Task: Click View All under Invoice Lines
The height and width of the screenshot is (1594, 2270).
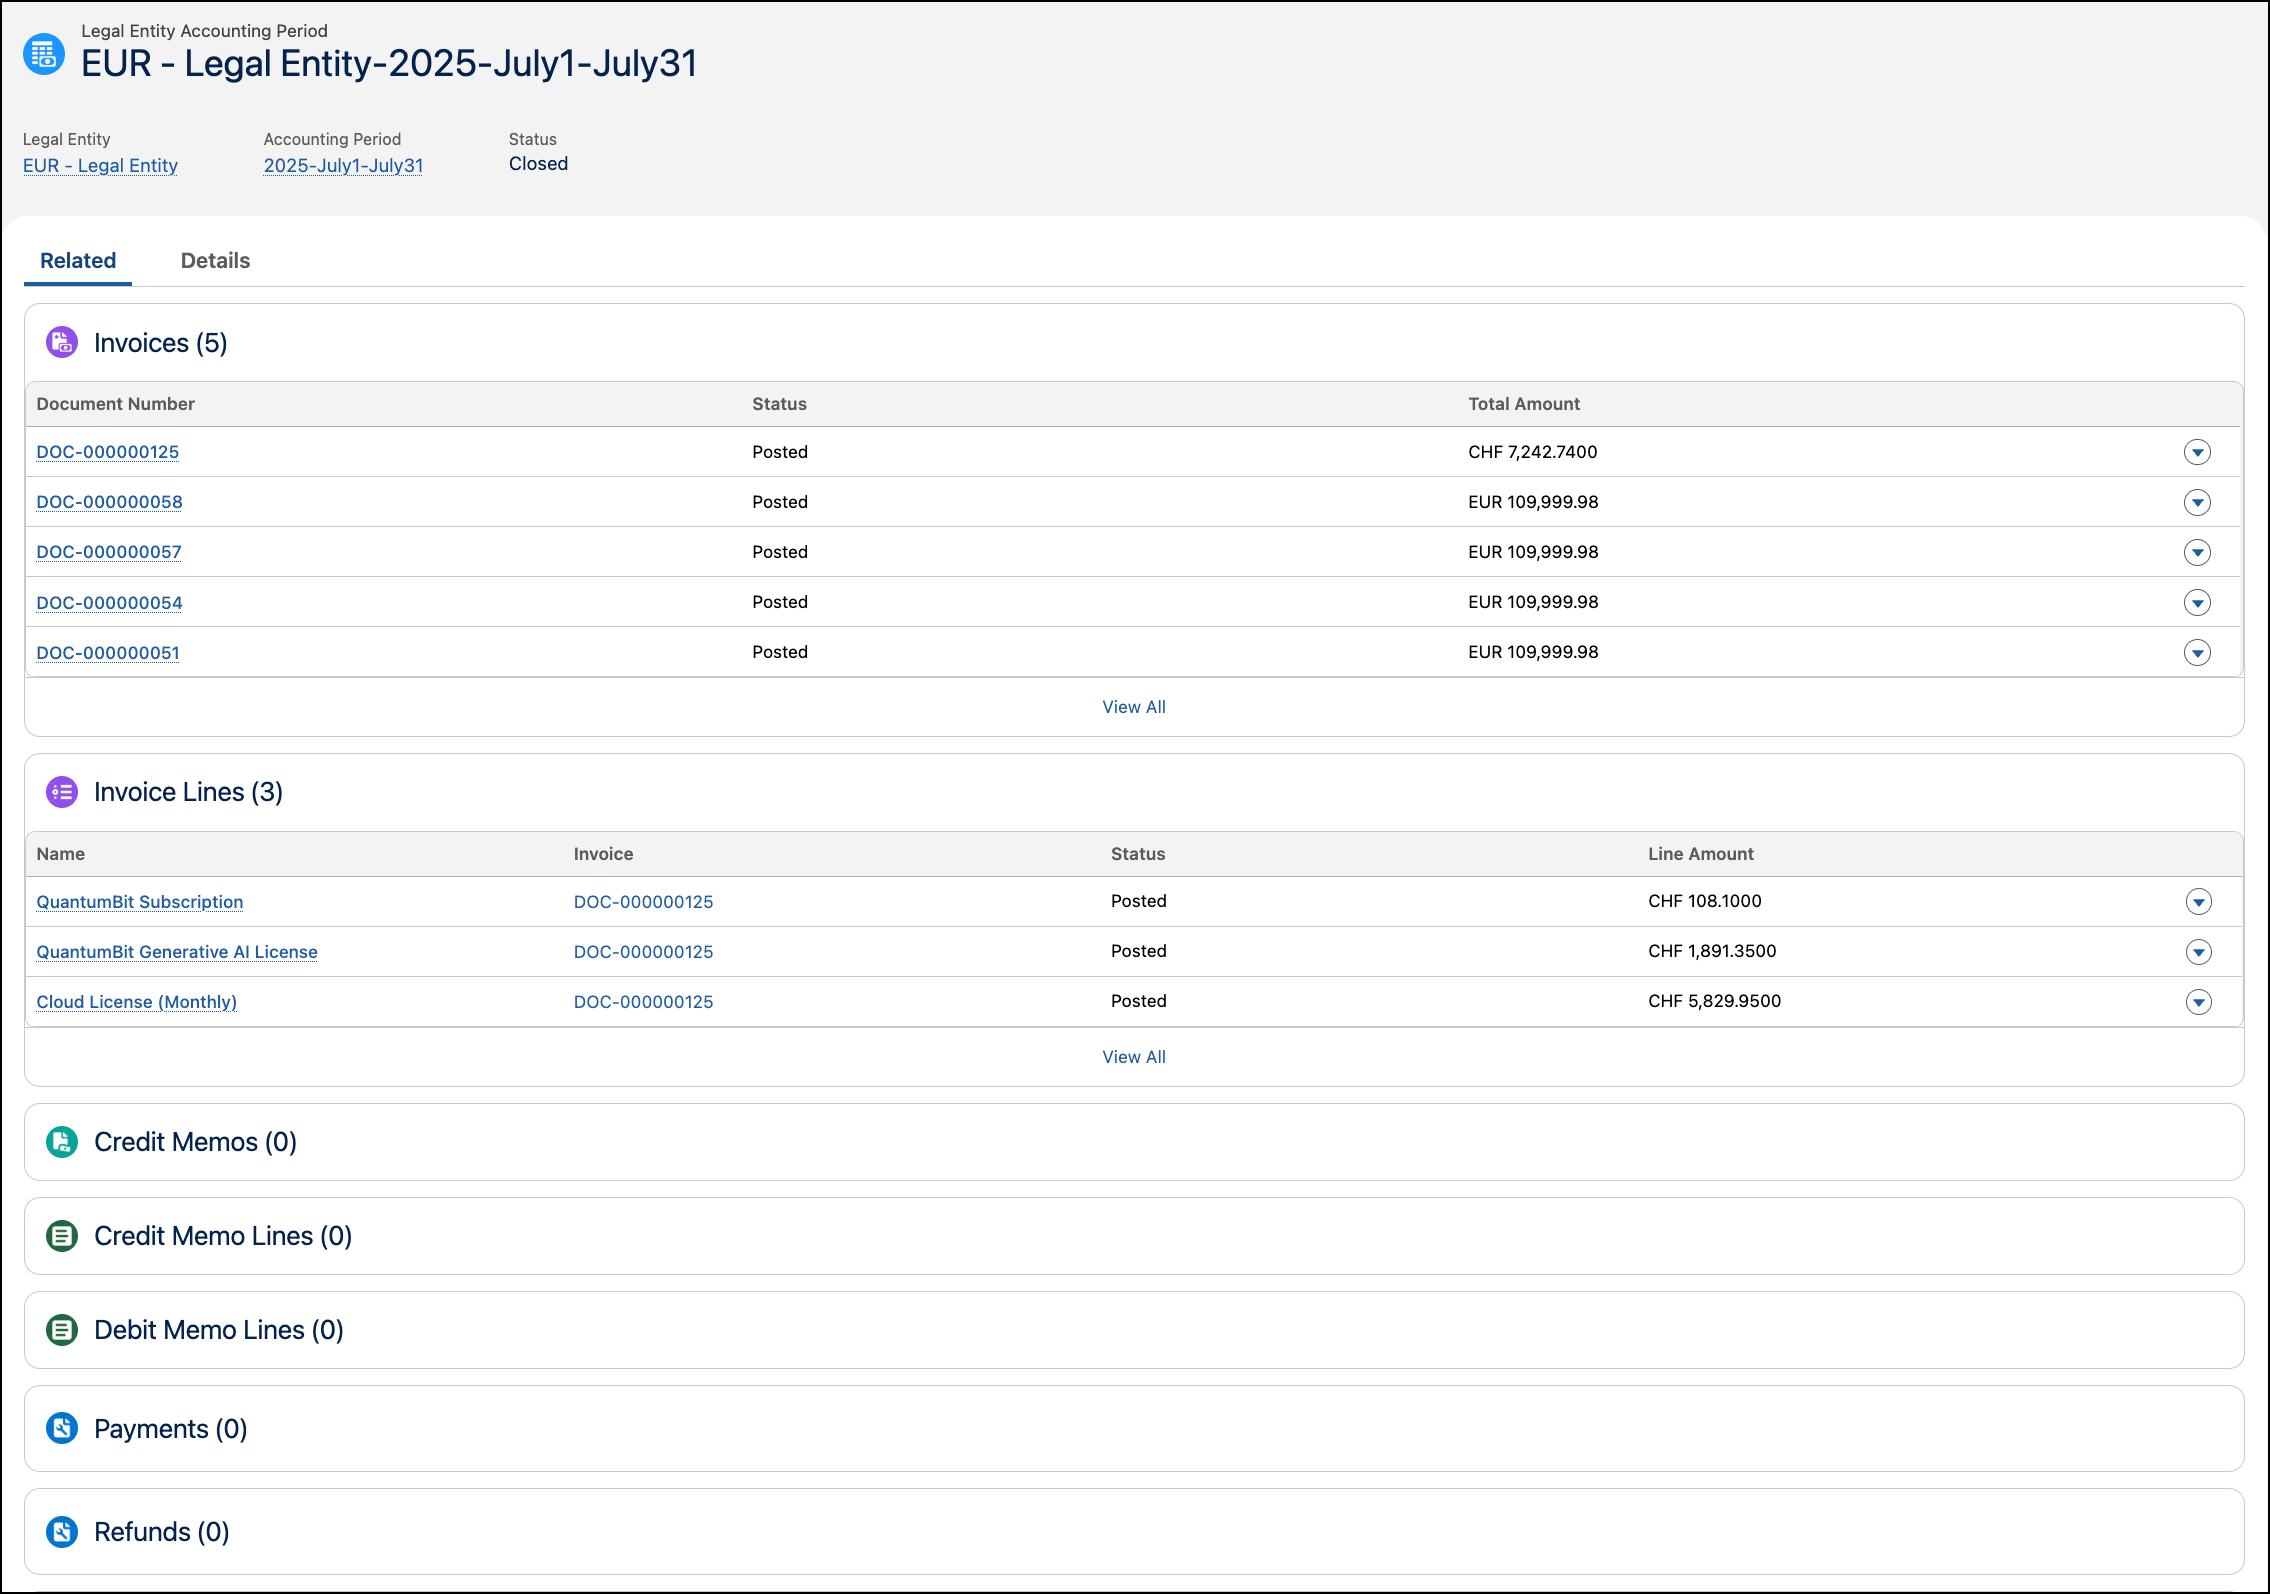Action: [1134, 1057]
